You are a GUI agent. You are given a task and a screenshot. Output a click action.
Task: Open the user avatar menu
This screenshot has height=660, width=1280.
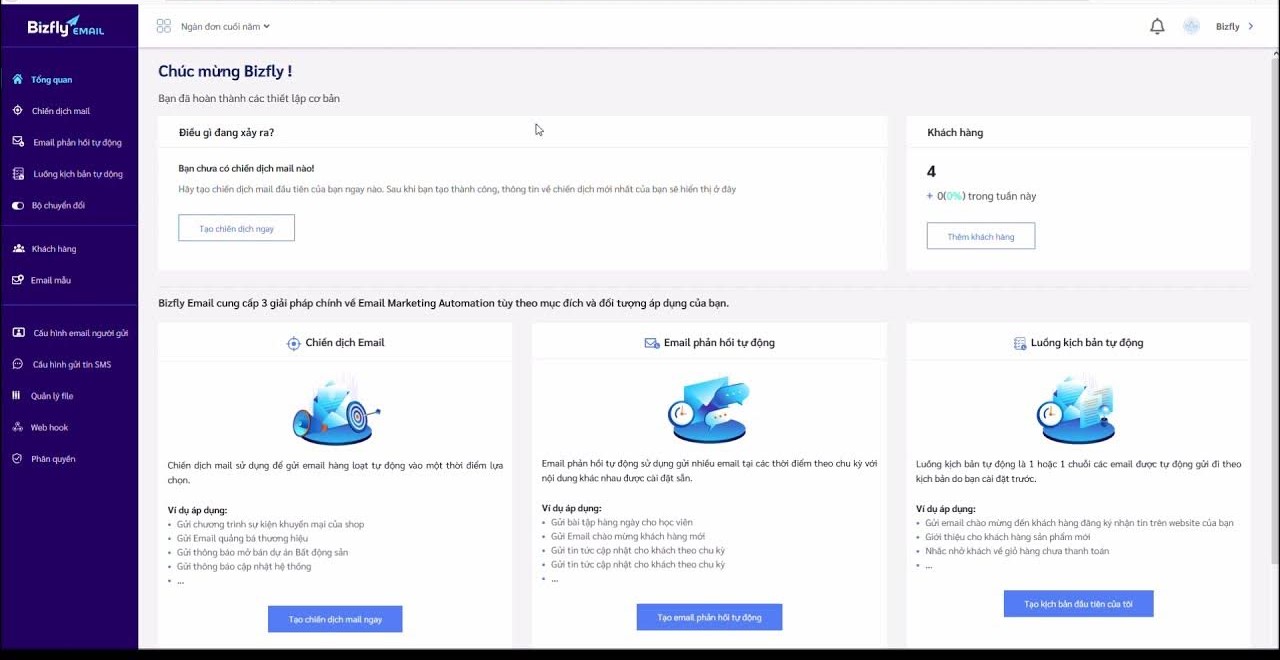coord(1191,25)
